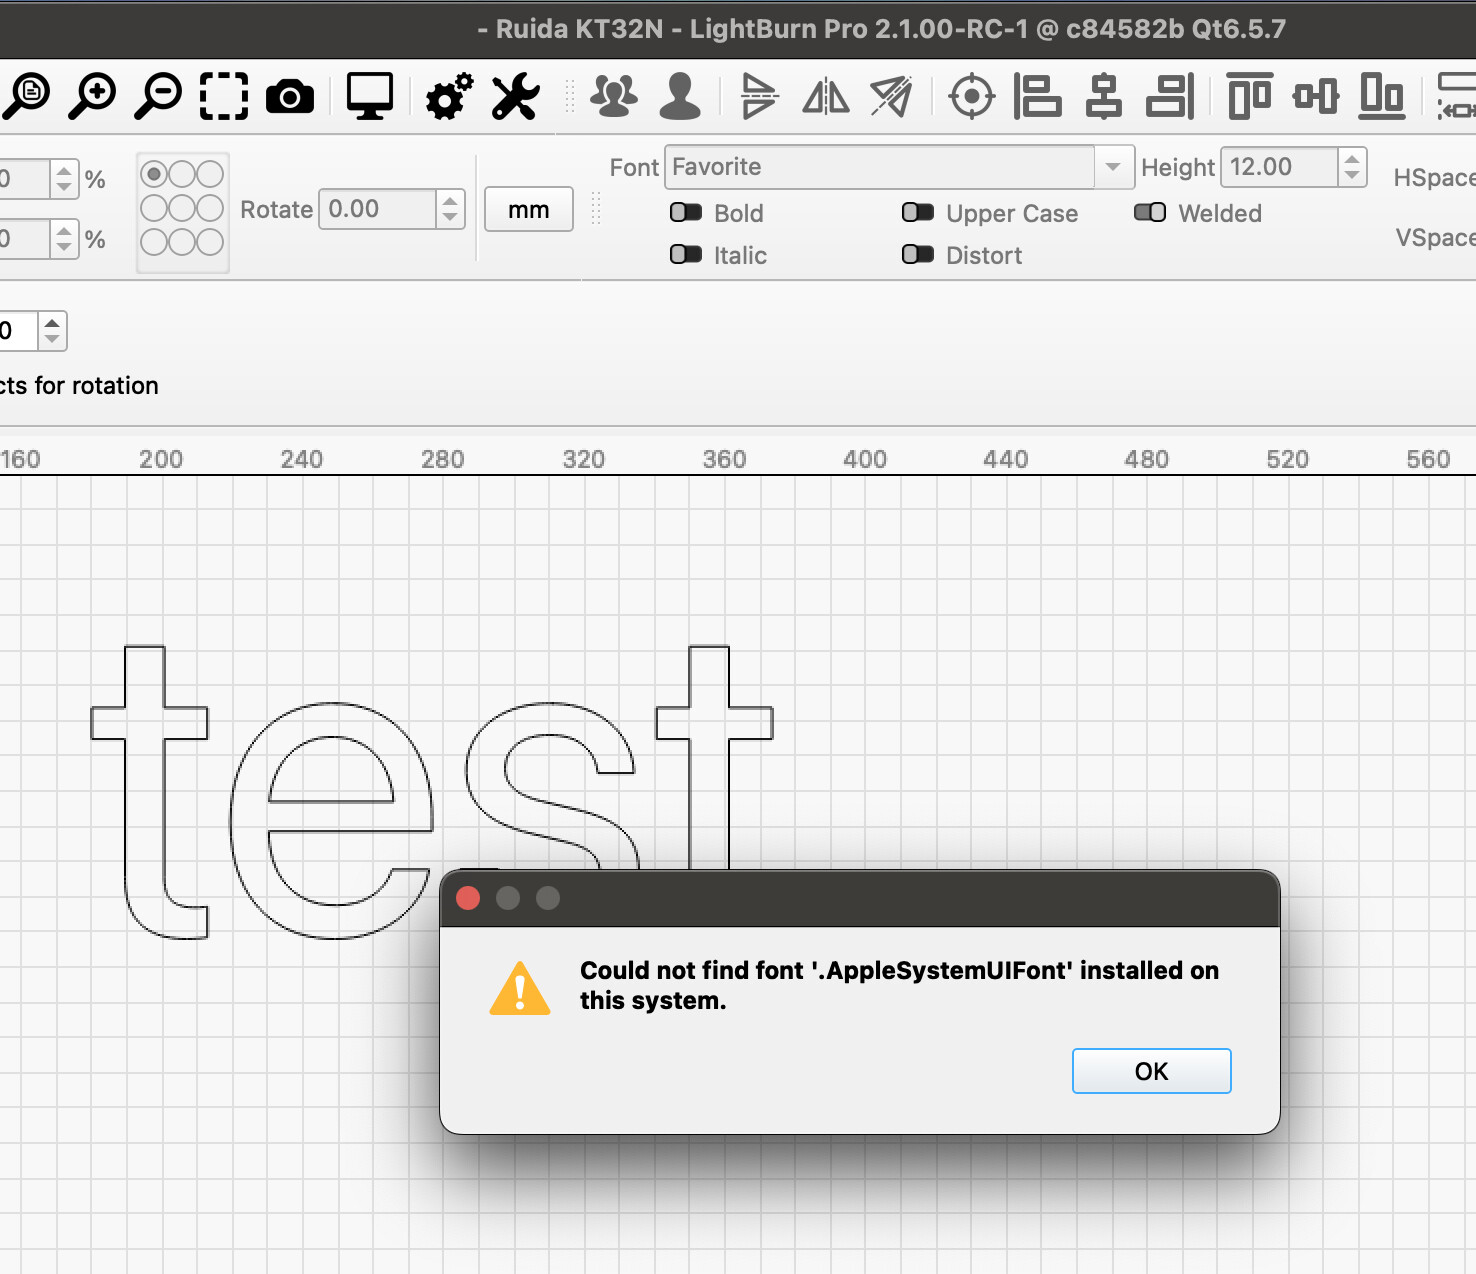Click the mm units button
The height and width of the screenshot is (1274, 1476).
click(x=529, y=209)
